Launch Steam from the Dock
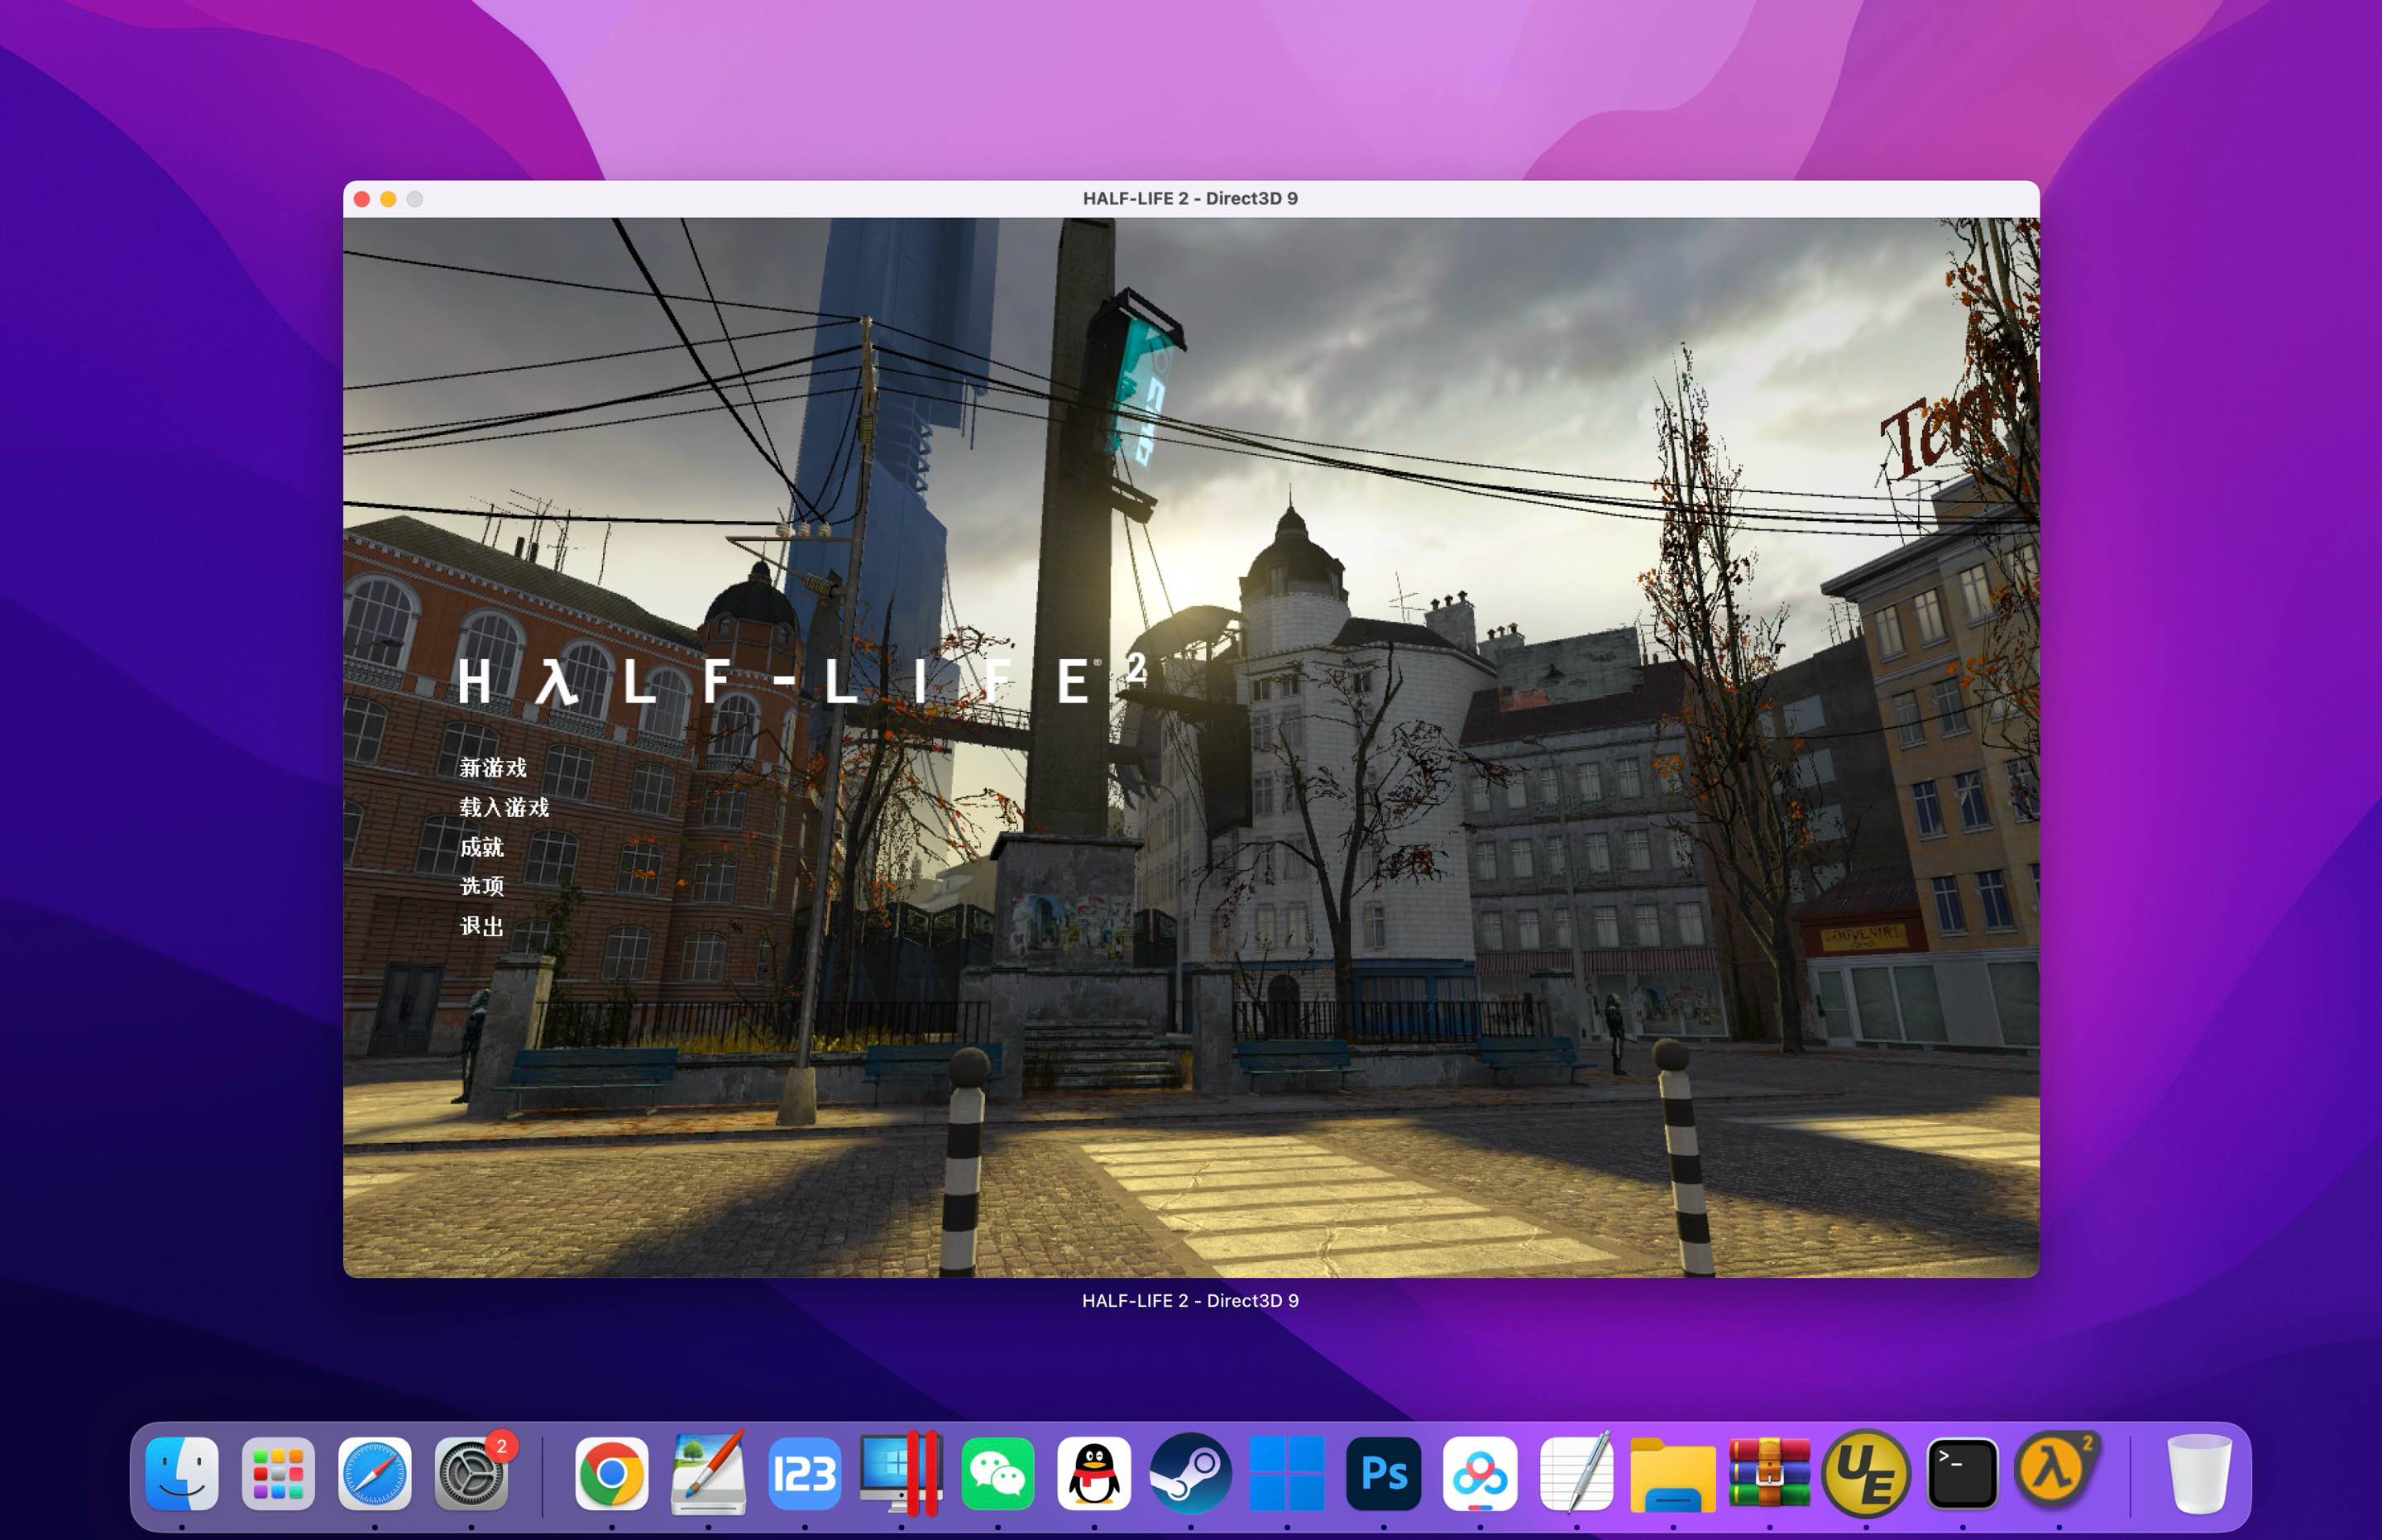The width and height of the screenshot is (2382, 1540). click(x=1191, y=1474)
